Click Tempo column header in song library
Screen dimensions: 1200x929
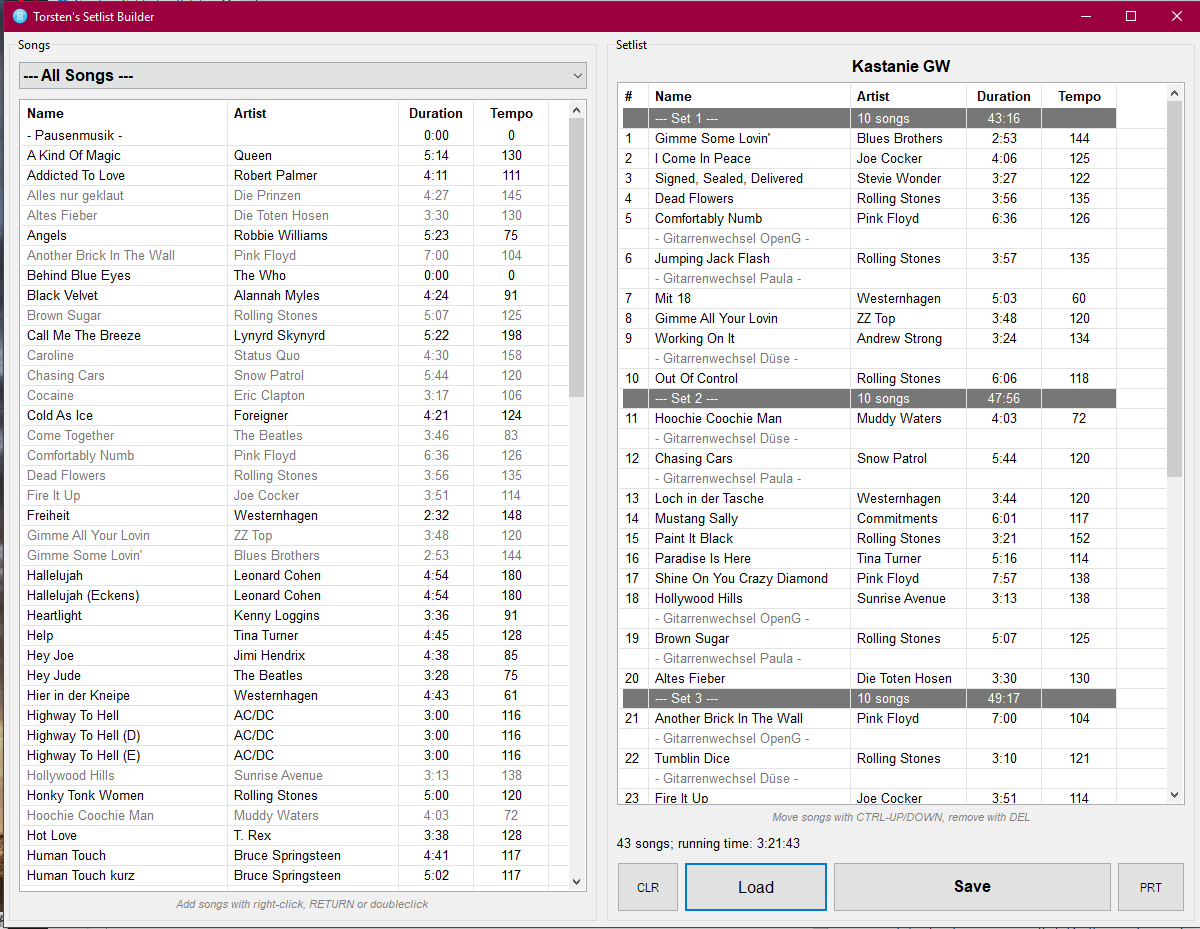coord(511,113)
